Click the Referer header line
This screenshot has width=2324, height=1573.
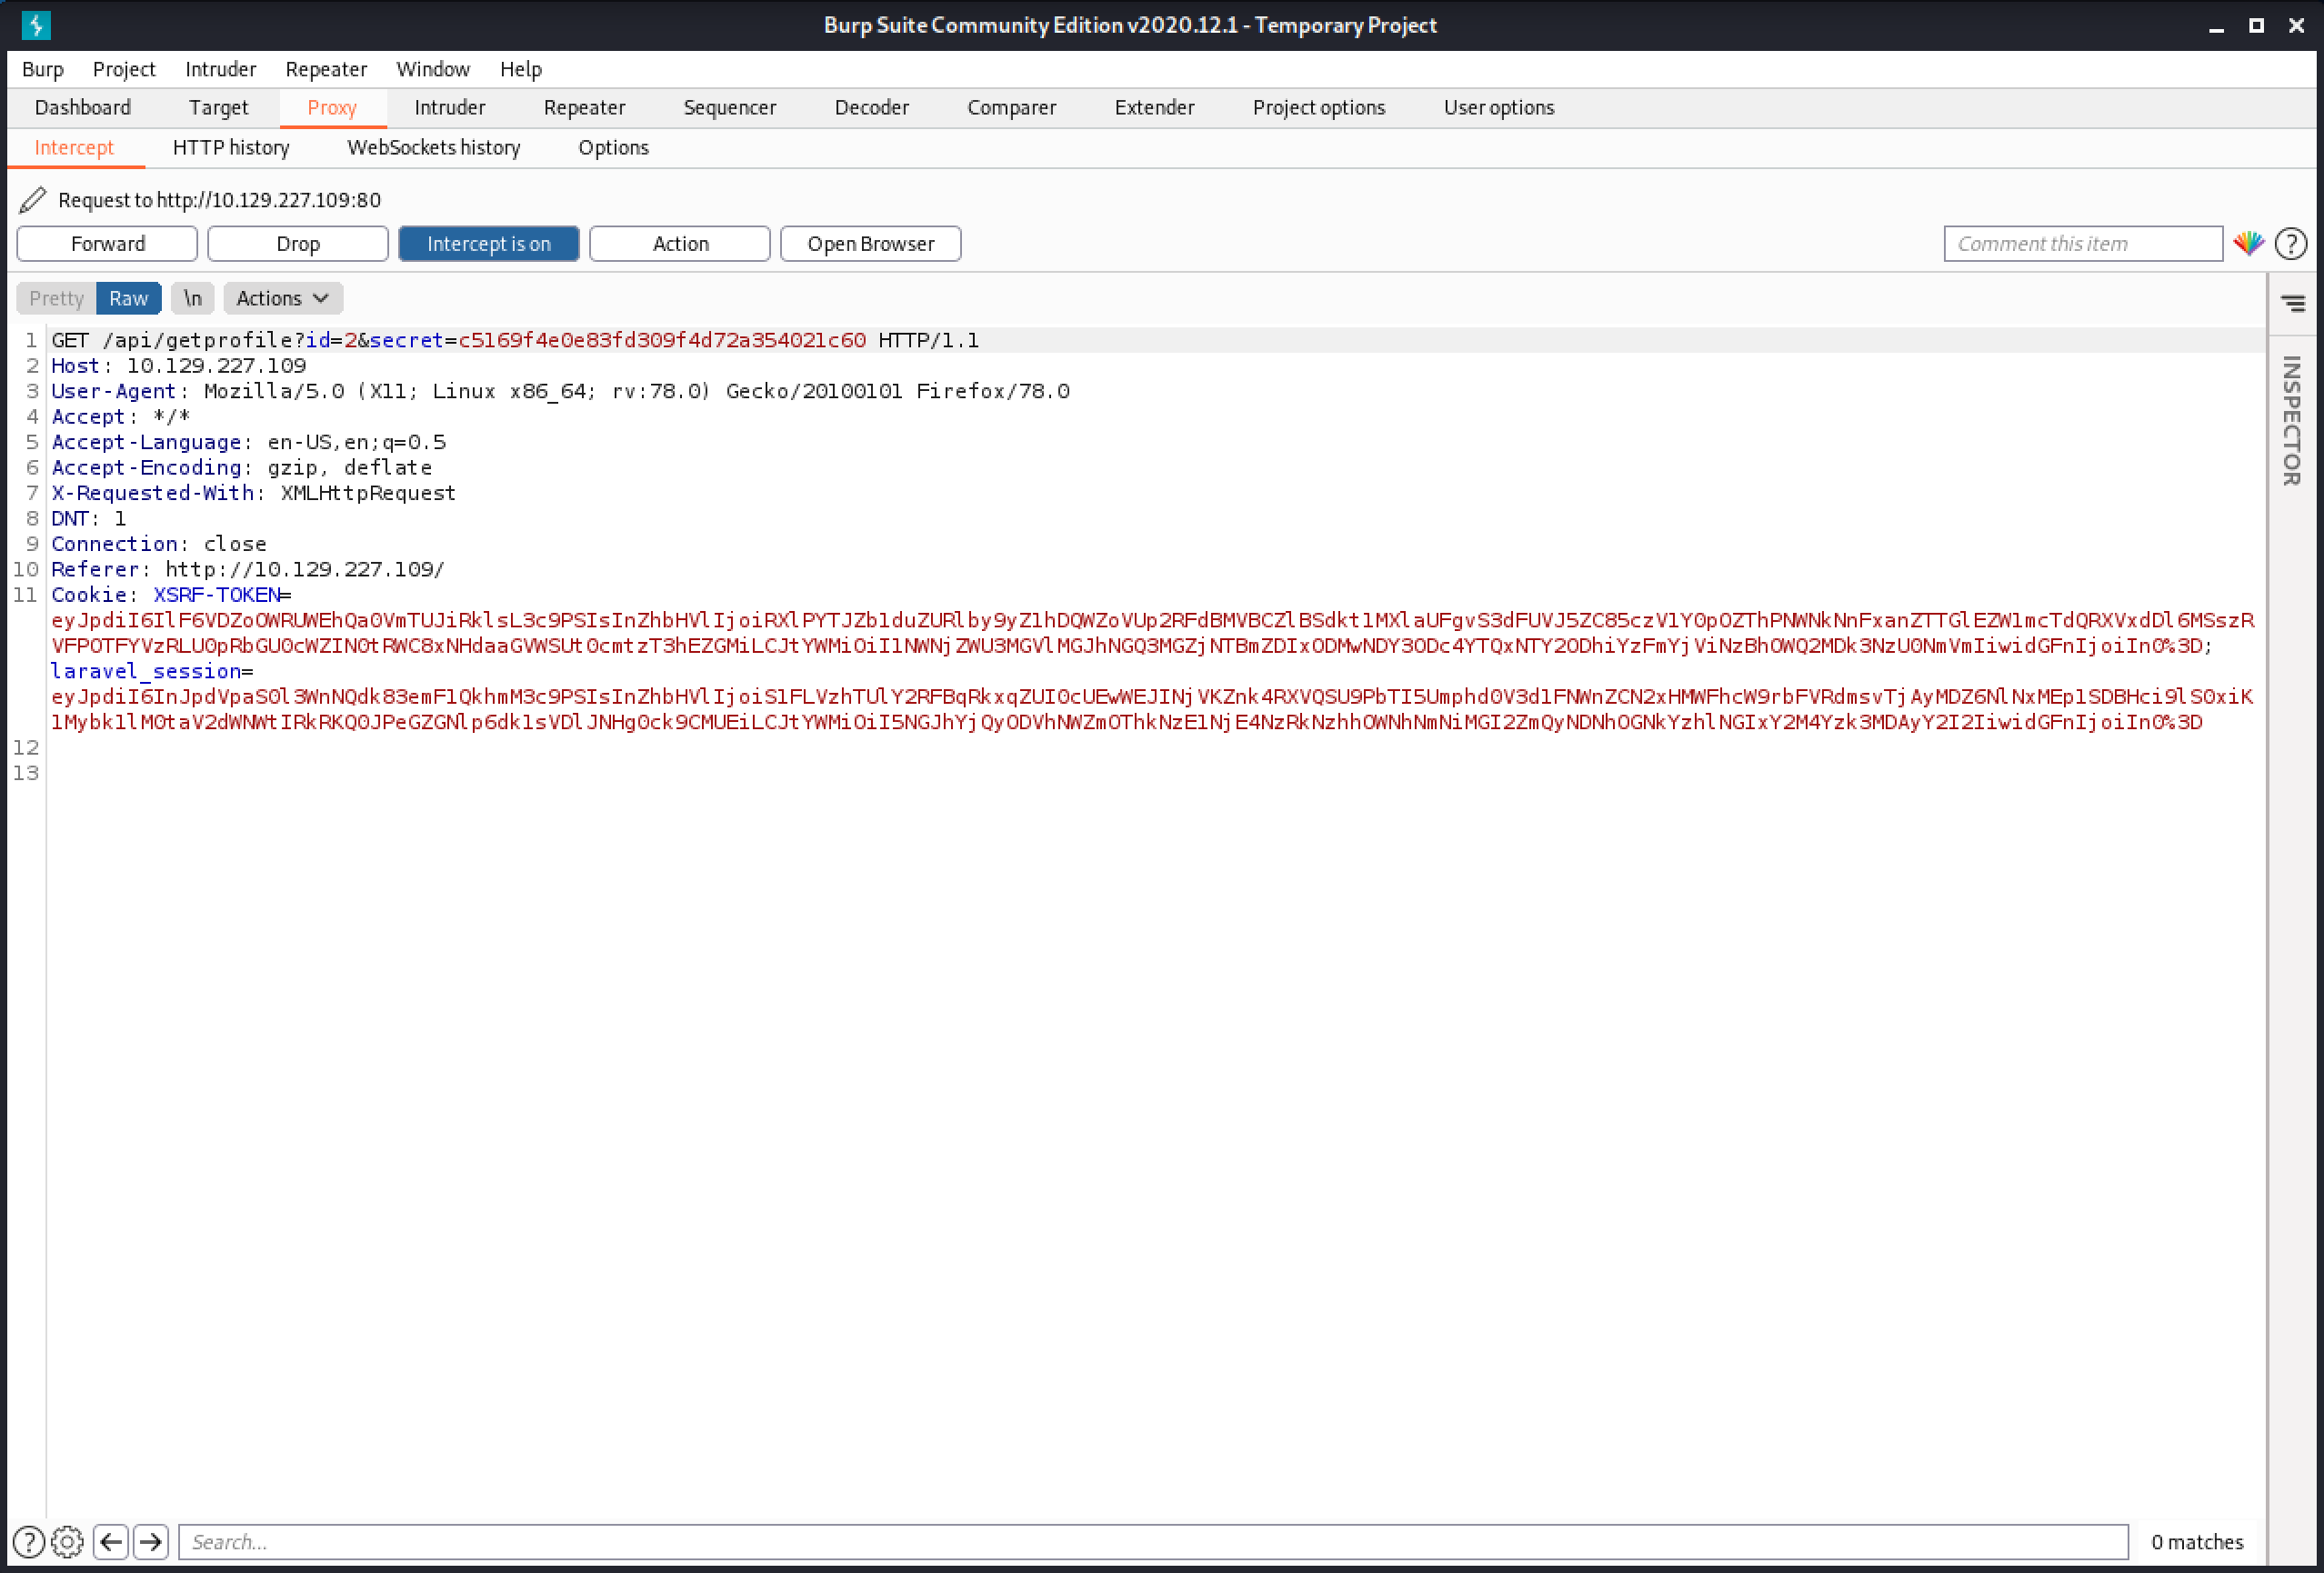tap(248, 569)
